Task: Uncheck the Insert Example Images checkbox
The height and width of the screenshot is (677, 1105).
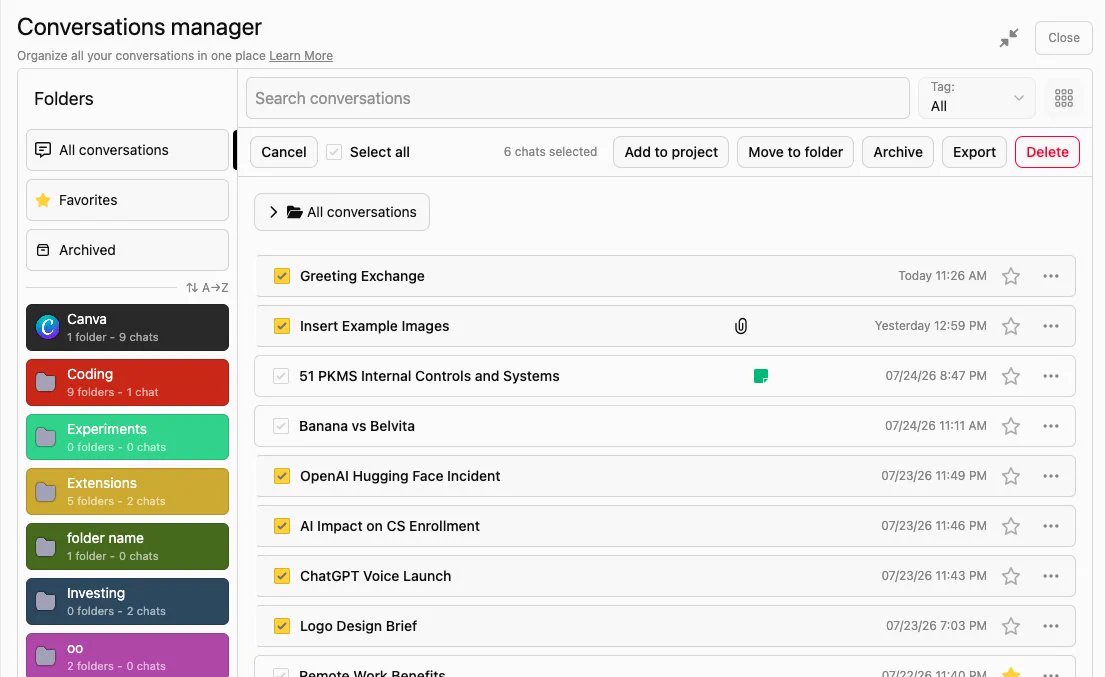Action: tap(282, 326)
